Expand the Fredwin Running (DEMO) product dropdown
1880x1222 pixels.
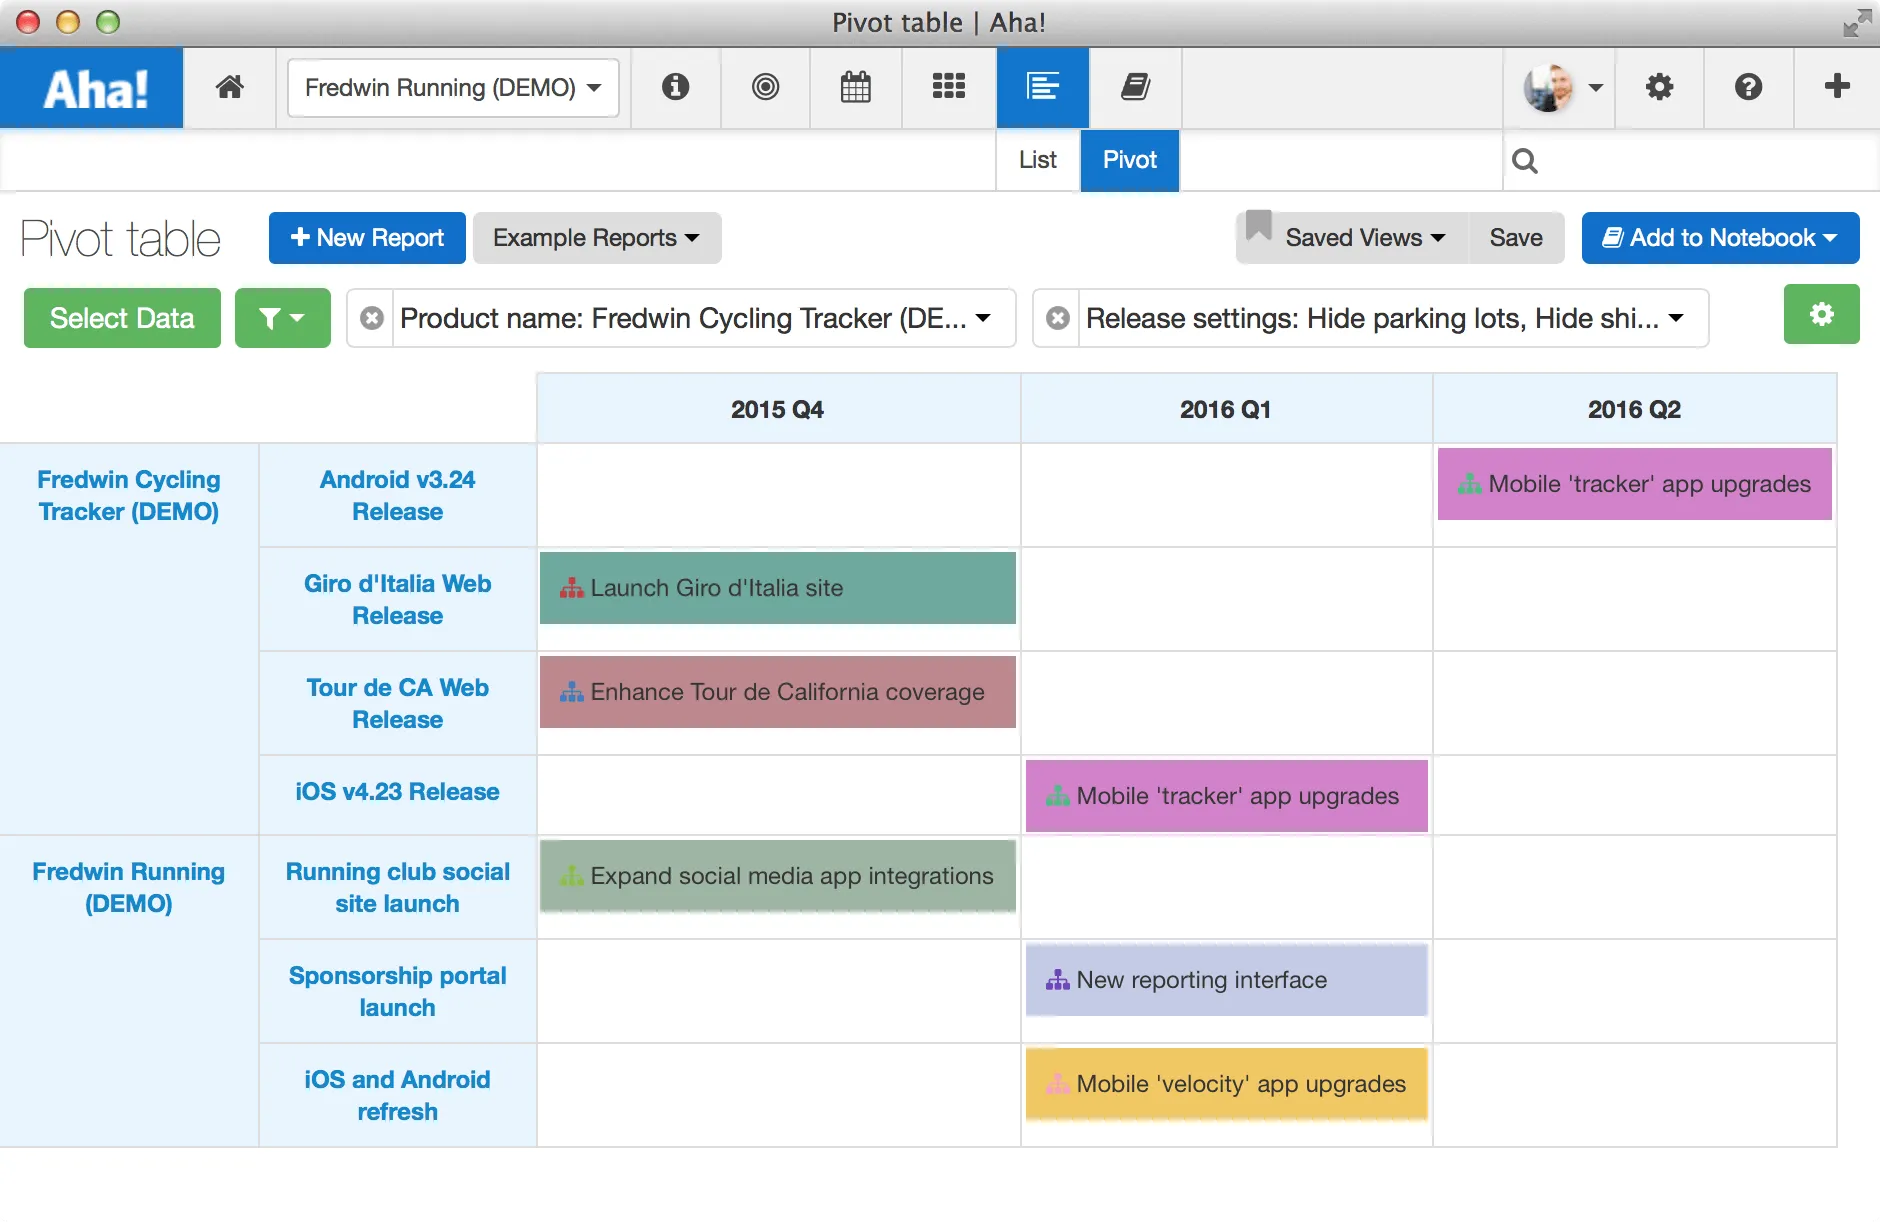[x=453, y=88]
